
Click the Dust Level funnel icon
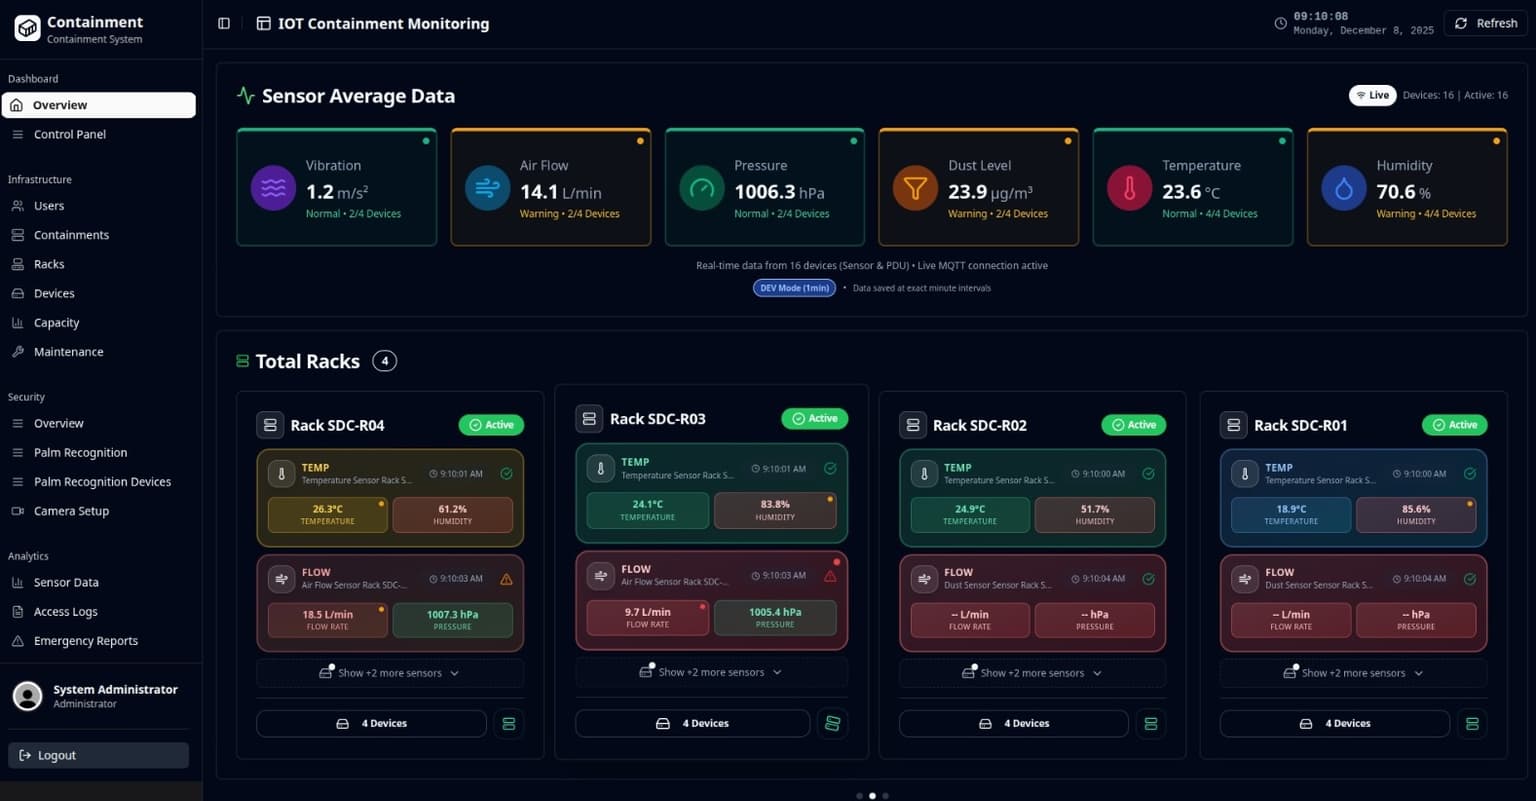pyautogui.click(x=915, y=187)
